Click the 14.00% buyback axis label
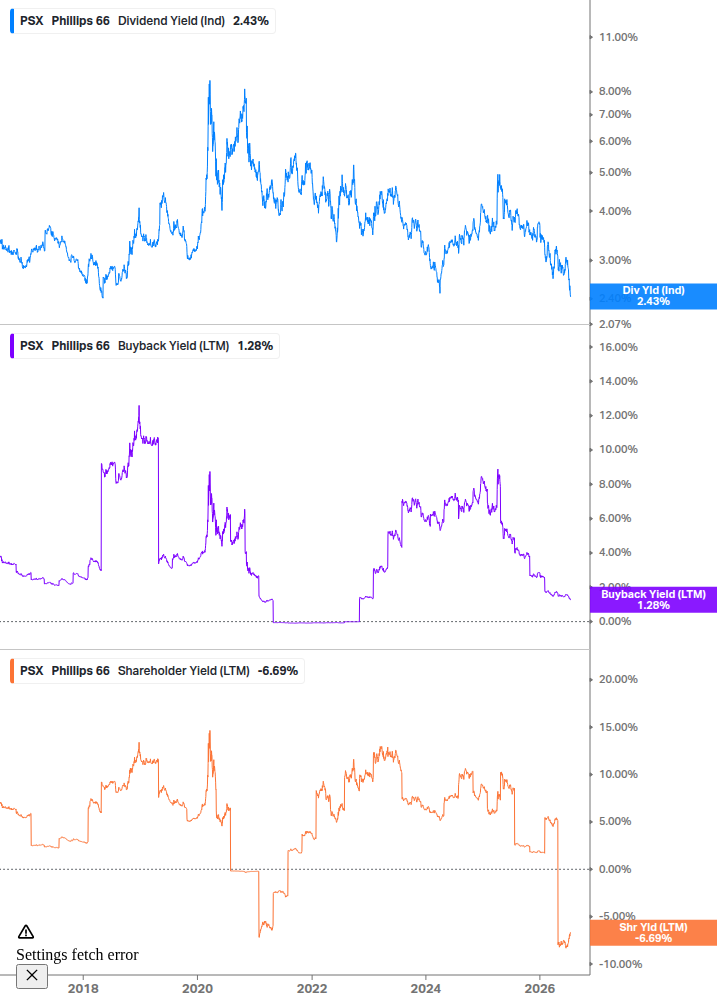 [x=618, y=381]
